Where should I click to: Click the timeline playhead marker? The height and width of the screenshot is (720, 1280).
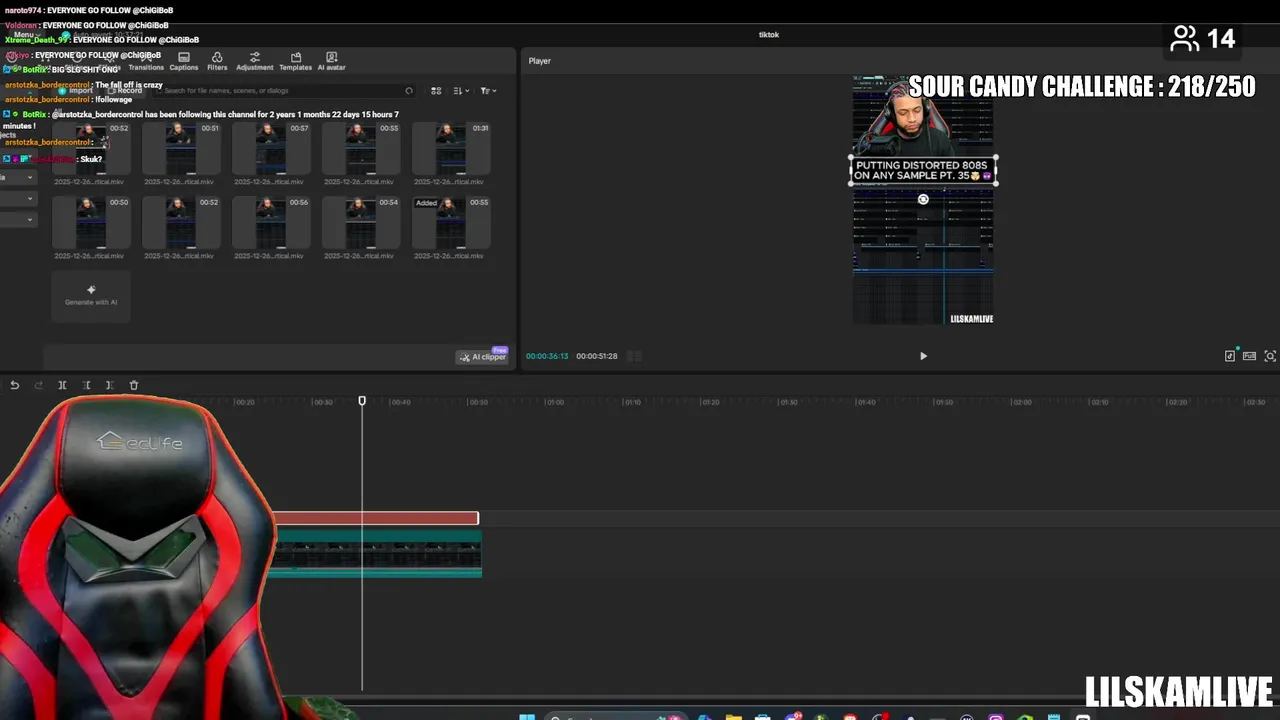point(362,401)
